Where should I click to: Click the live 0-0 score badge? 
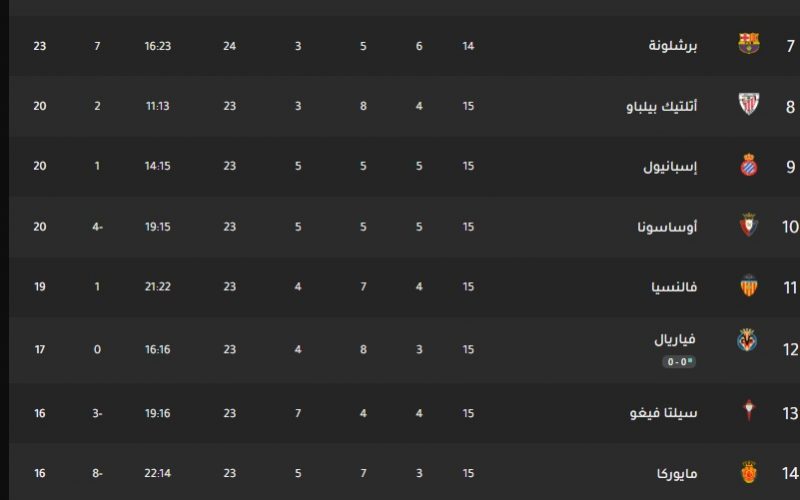pyautogui.click(x=679, y=362)
